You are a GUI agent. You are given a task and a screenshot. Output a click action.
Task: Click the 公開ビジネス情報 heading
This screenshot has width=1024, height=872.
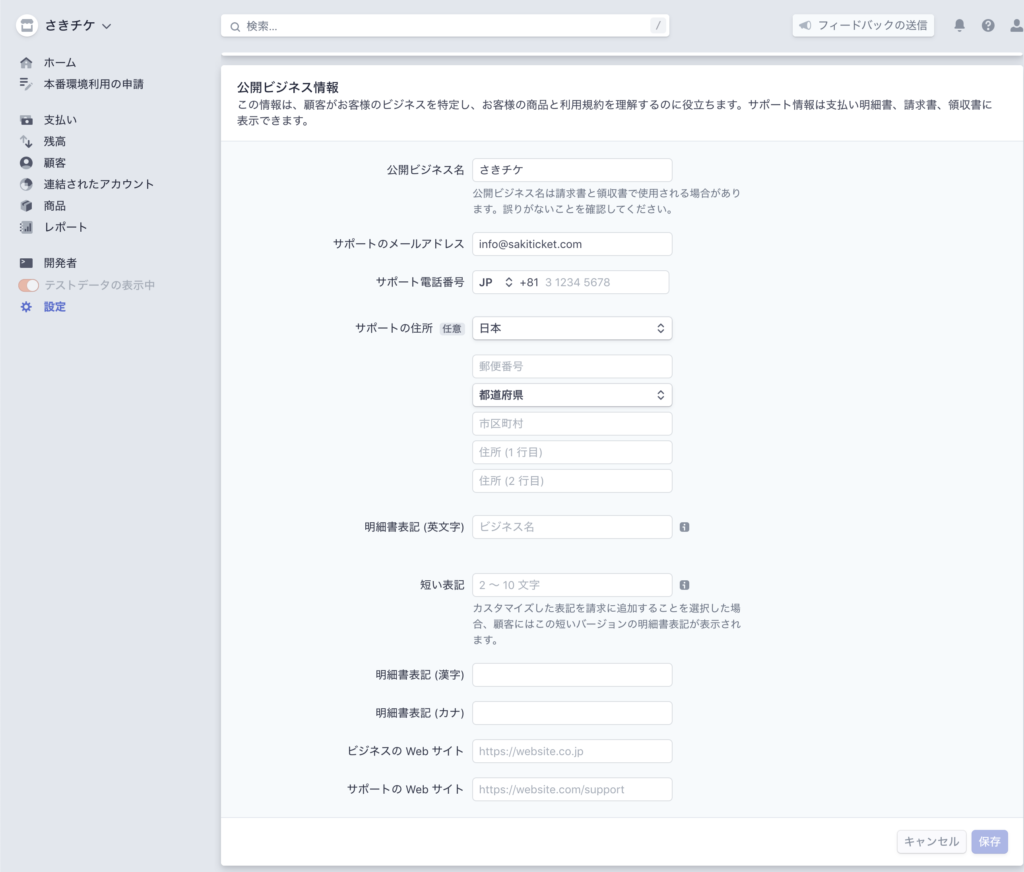[x=287, y=88]
